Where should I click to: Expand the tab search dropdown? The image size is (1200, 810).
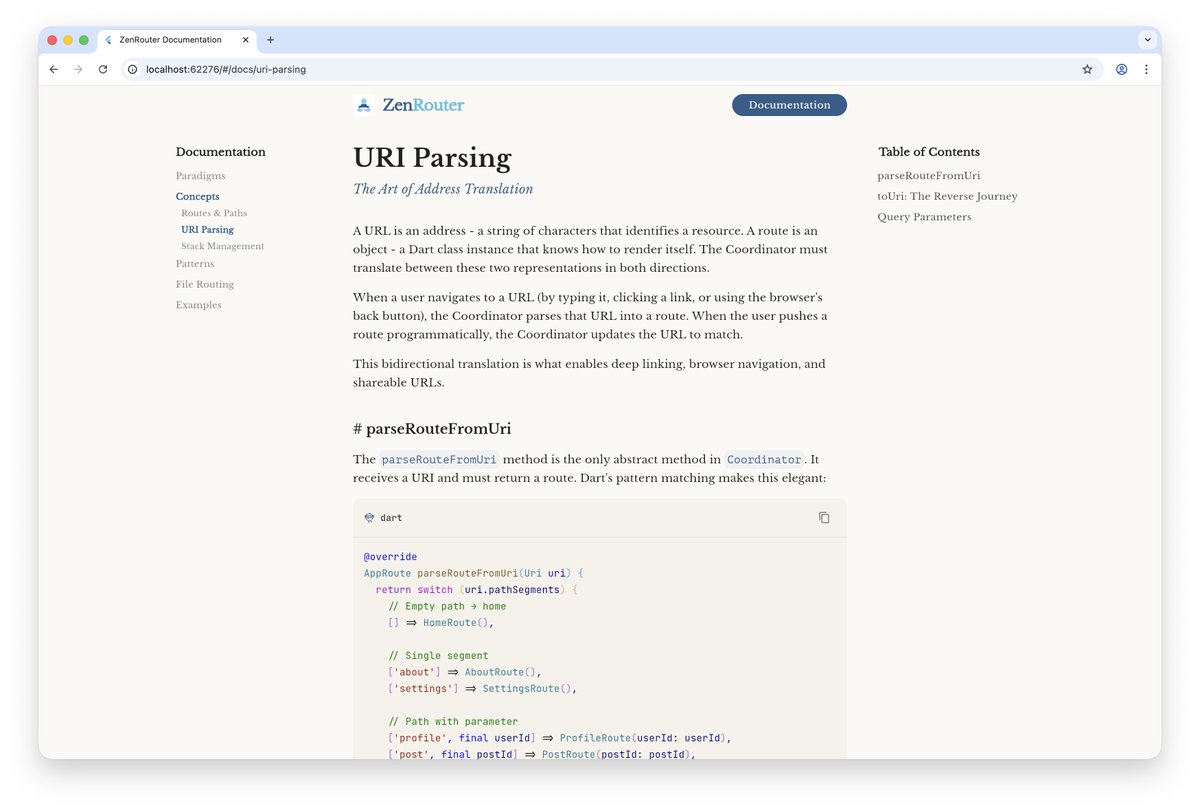tap(1148, 40)
